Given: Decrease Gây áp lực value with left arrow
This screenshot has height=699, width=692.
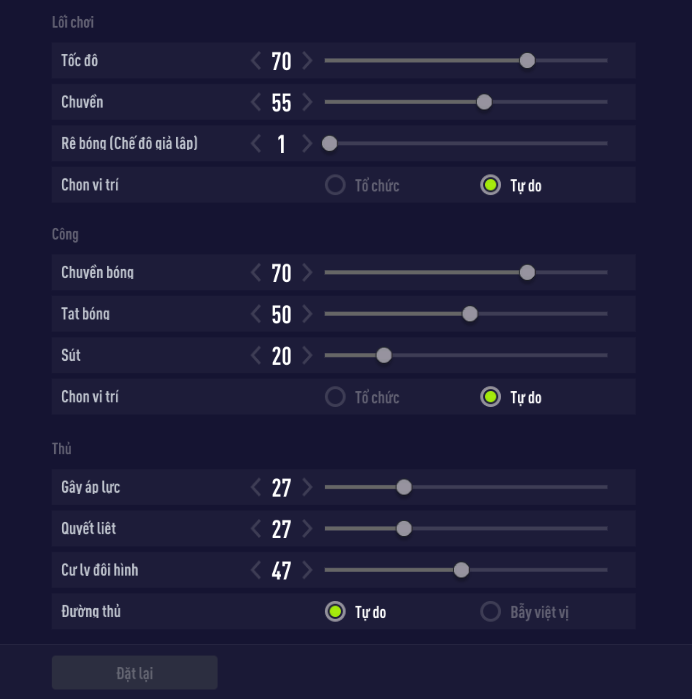Looking at the screenshot, I should [256, 487].
